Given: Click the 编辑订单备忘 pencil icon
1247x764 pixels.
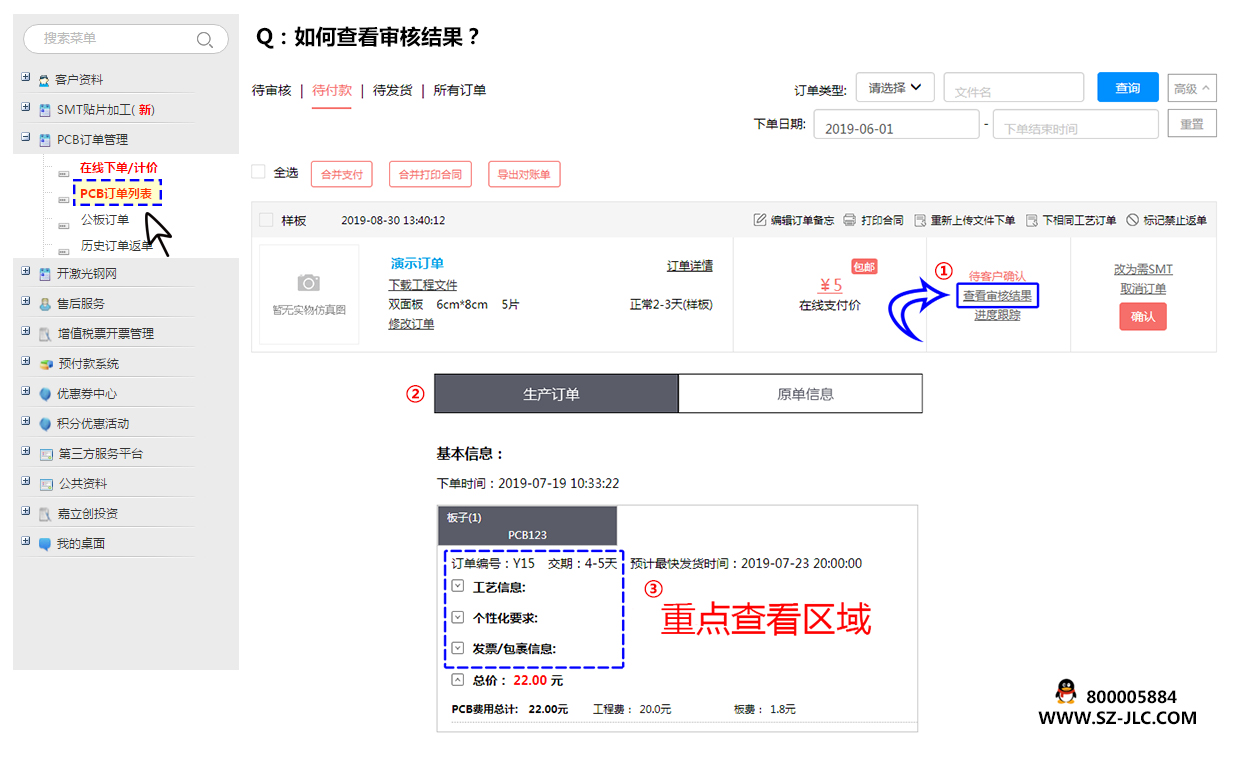Looking at the screenshot, I should (x=759, y=220).
